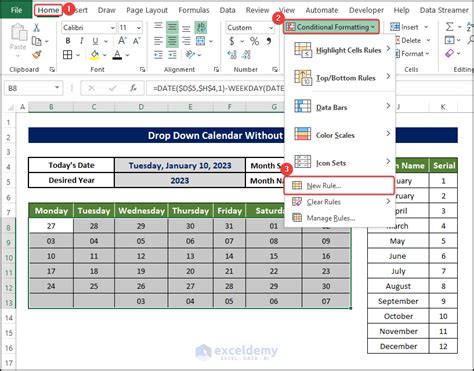
Task: Click the Borders grid icon
Action: [68, 55]
